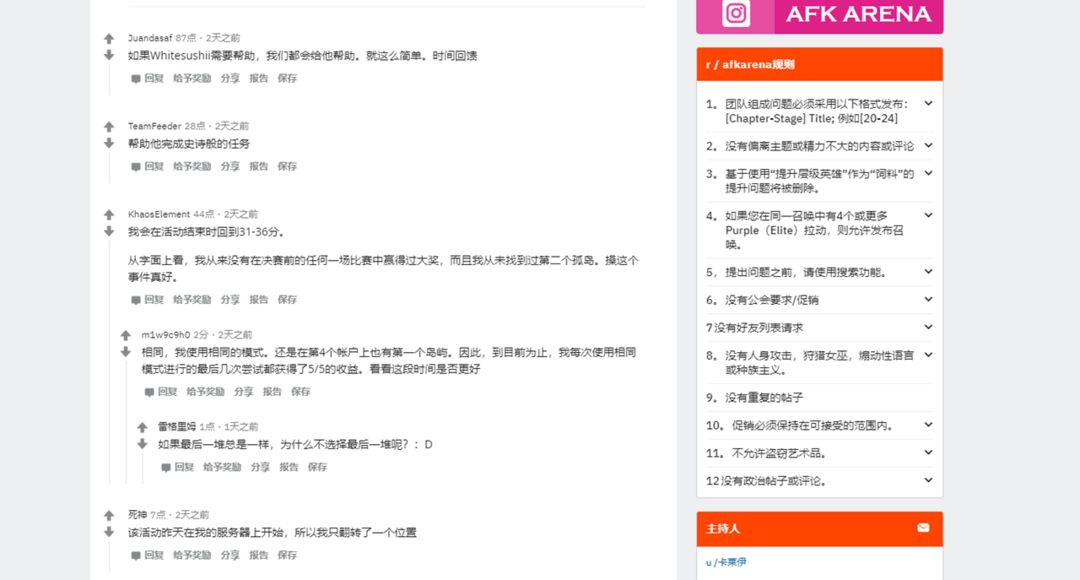
Task: Expand rule 7 没有好友列表请求
Action: pyautogui.click(x=928, y=327)
